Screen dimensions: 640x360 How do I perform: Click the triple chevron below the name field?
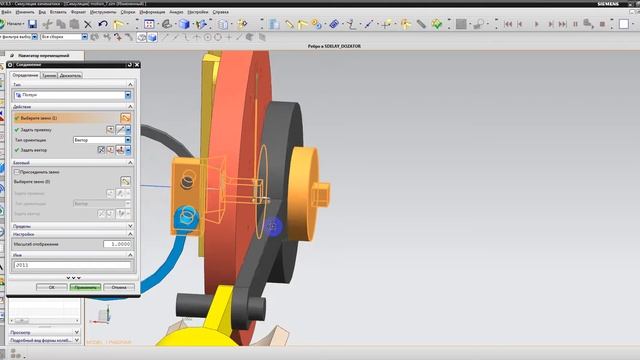[73, 278]
